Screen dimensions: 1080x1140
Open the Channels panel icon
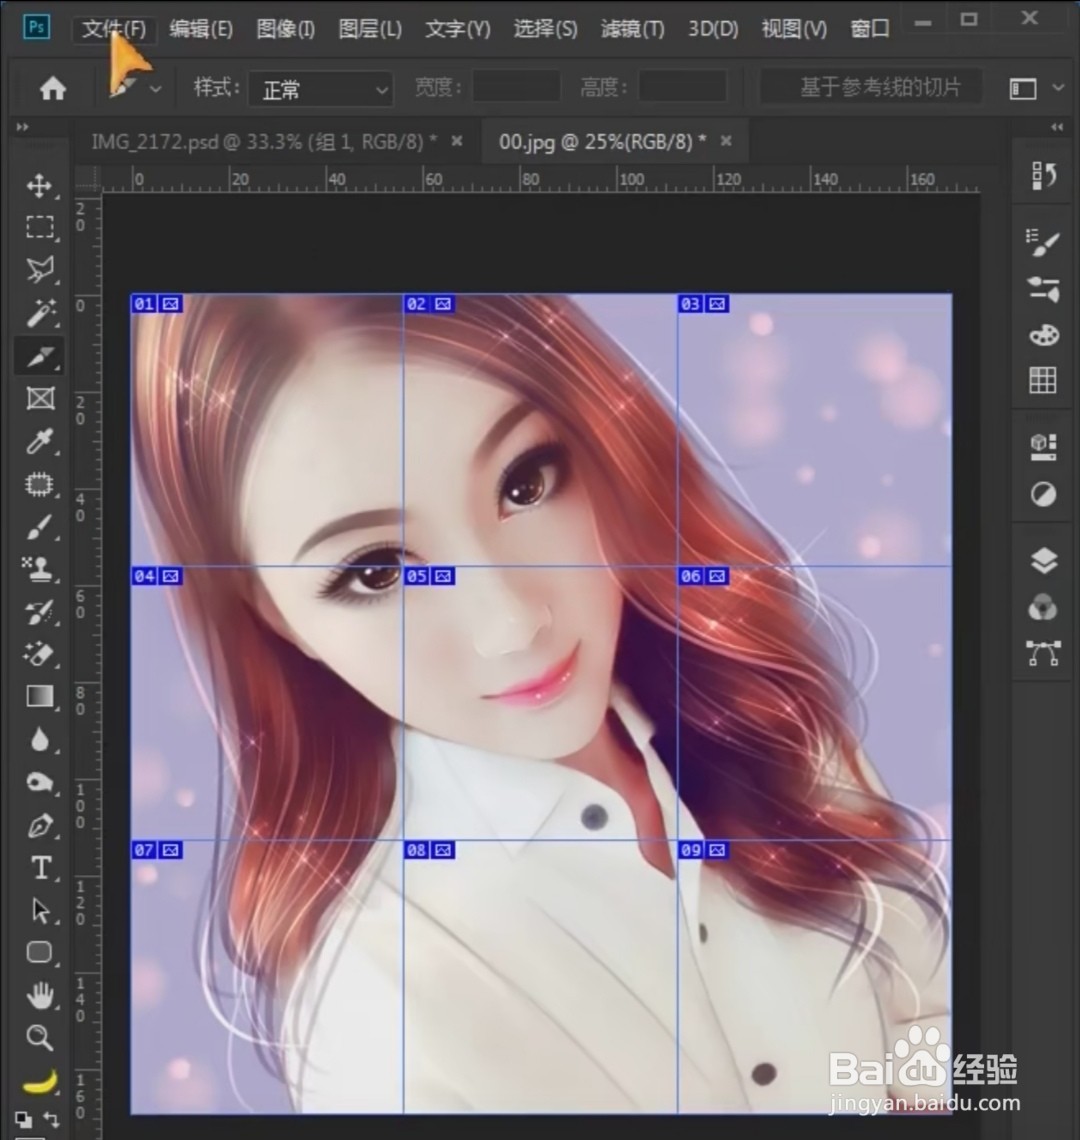click(x=1044, y=607)
